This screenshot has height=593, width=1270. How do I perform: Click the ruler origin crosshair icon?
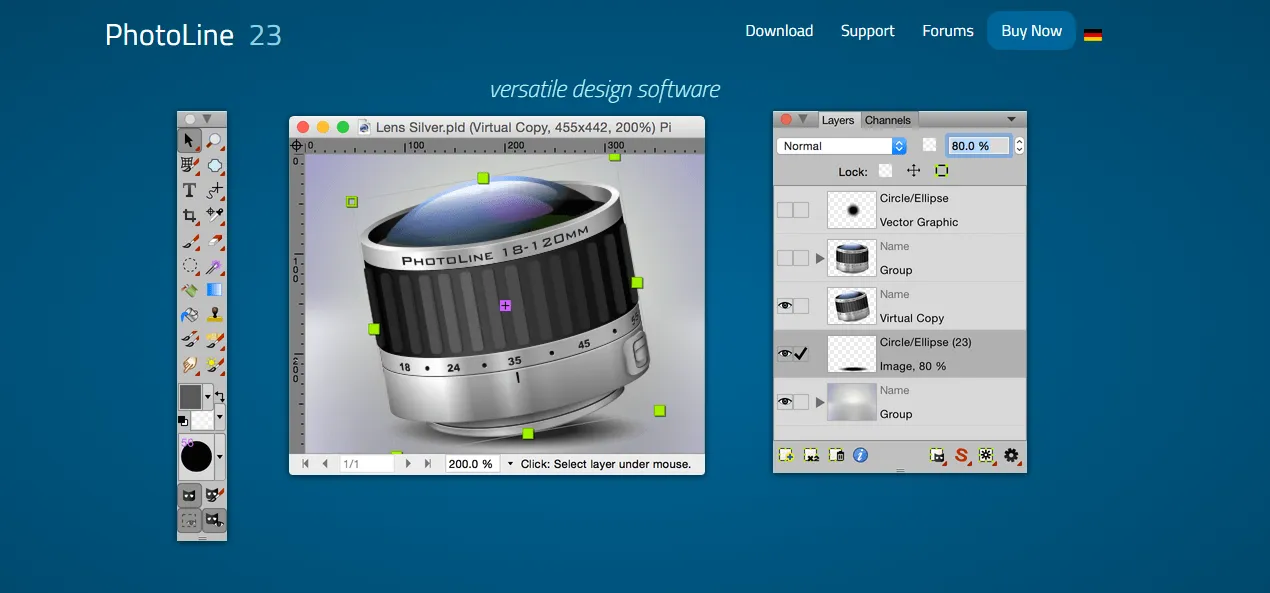coord(297,146)
